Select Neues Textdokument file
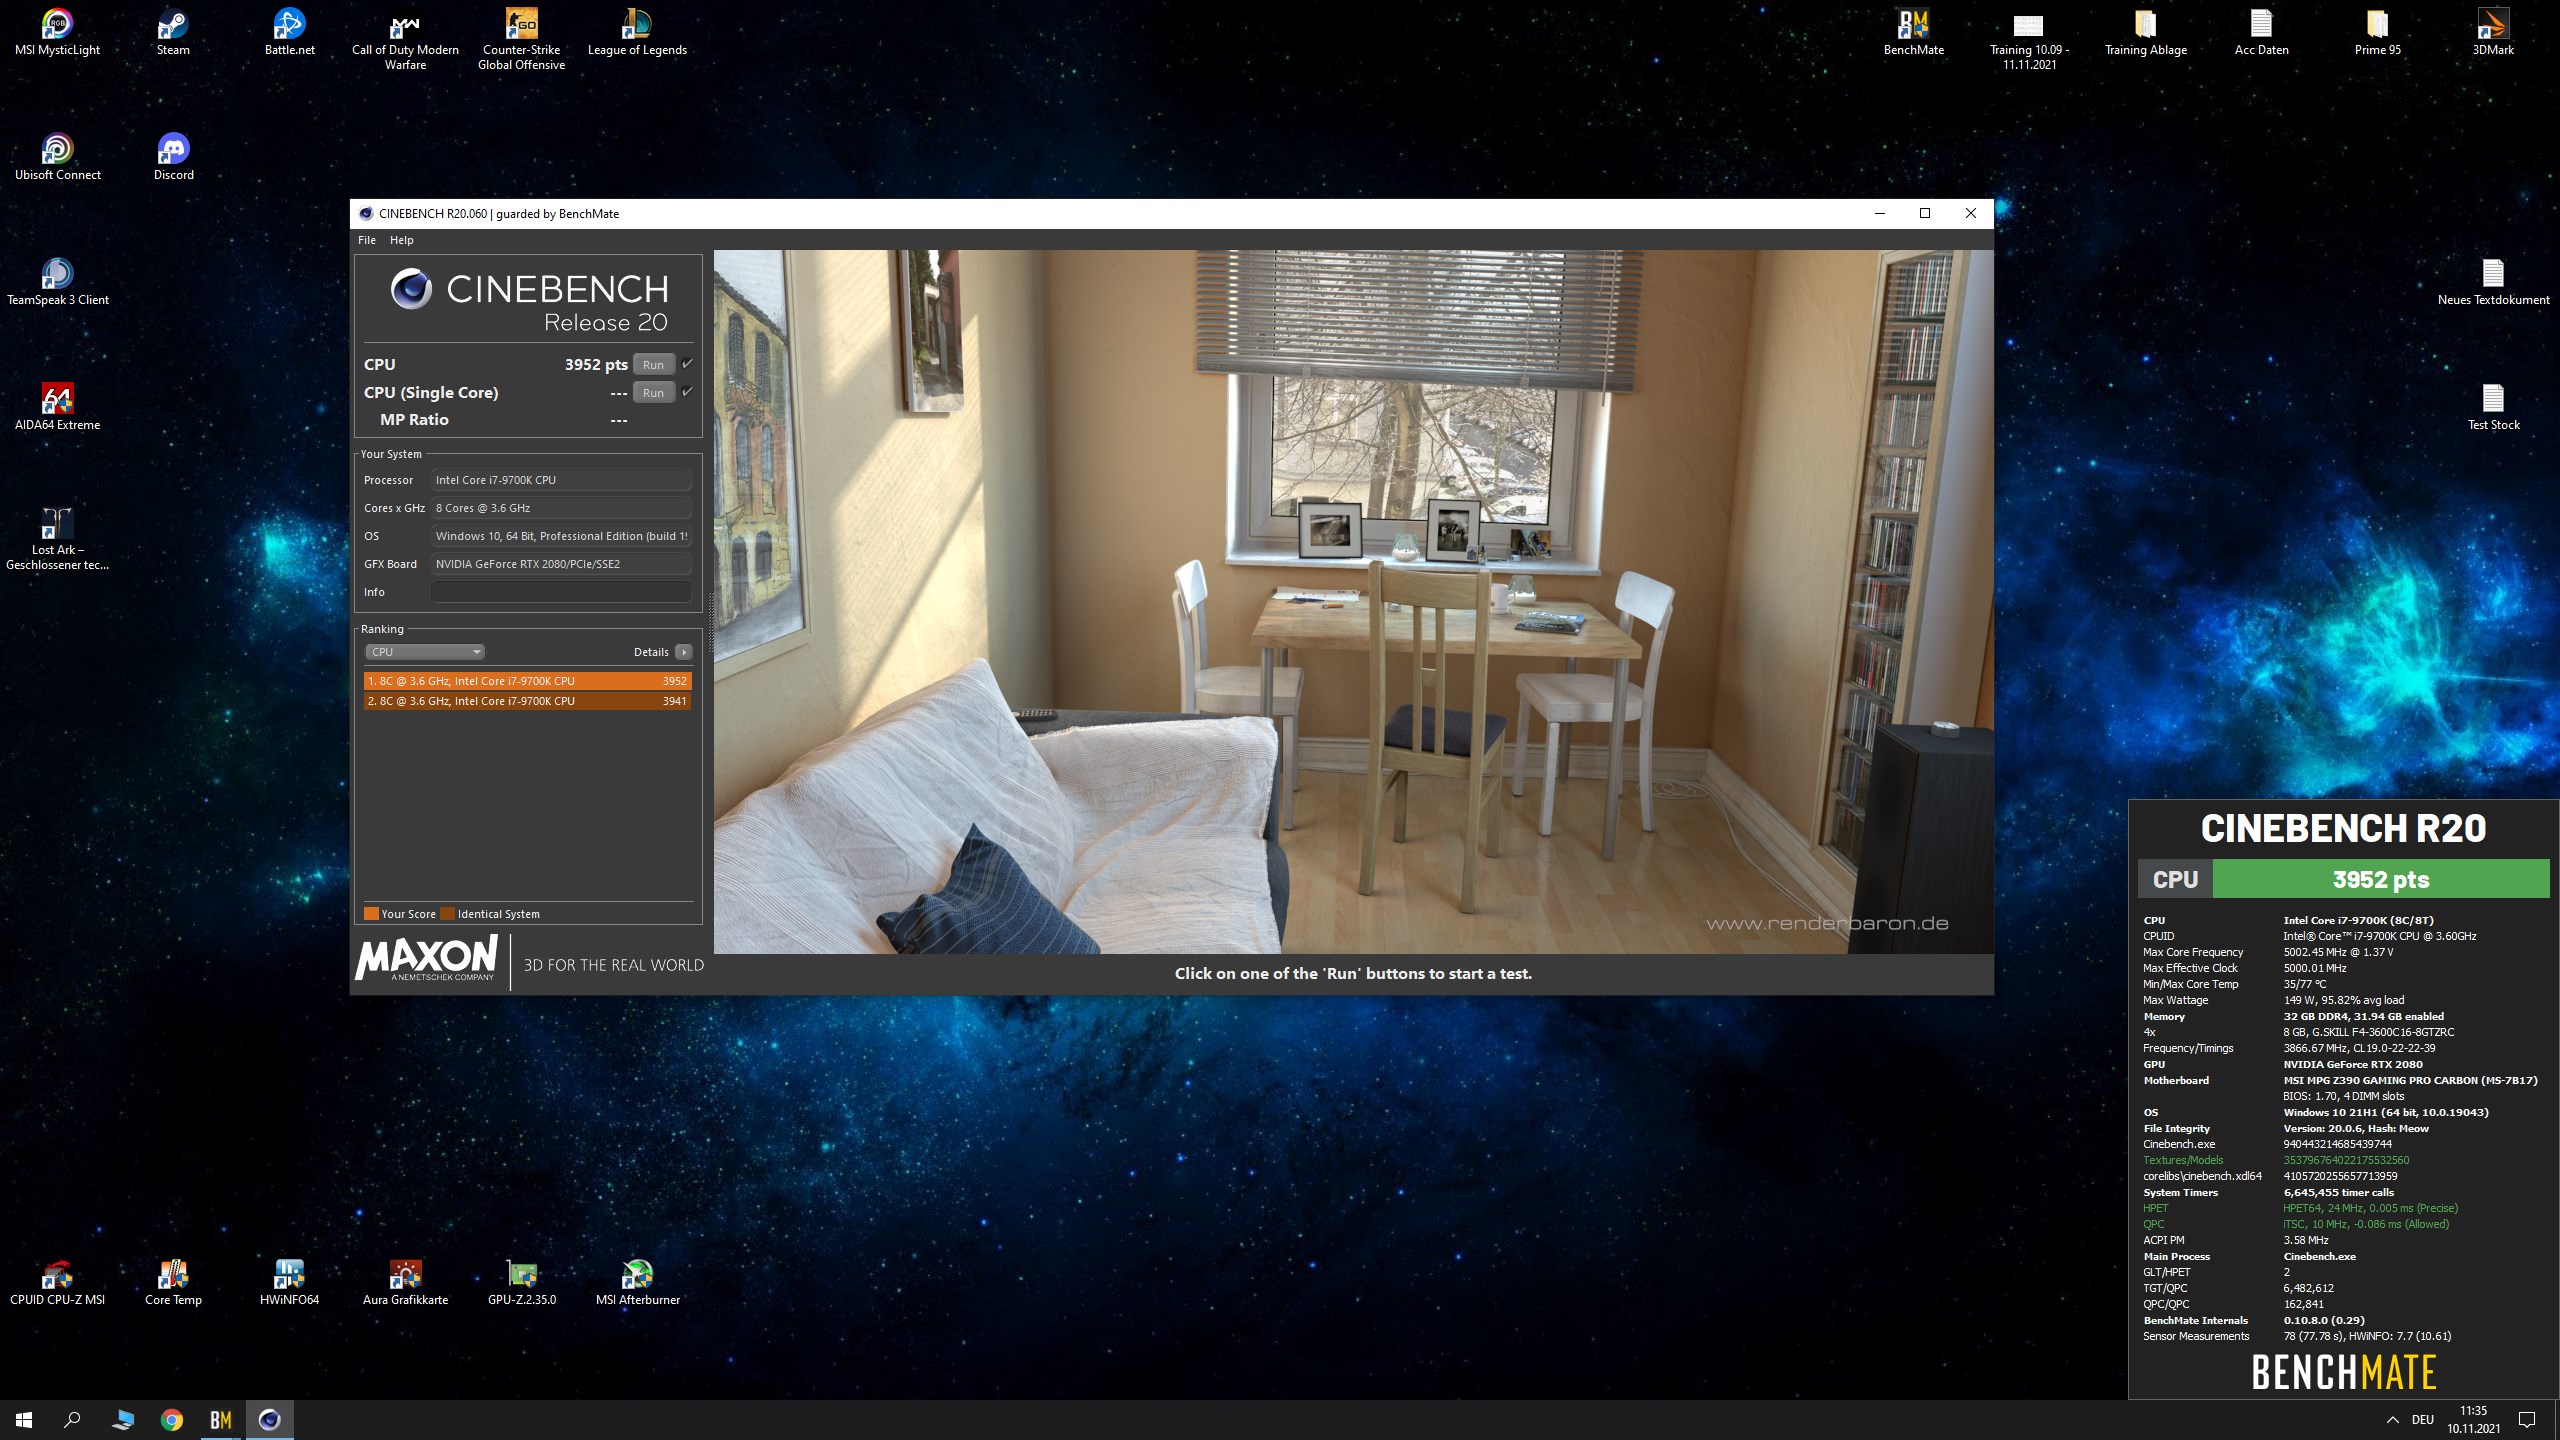Screen dimensions: 2560x1440 coord(2493,282)
